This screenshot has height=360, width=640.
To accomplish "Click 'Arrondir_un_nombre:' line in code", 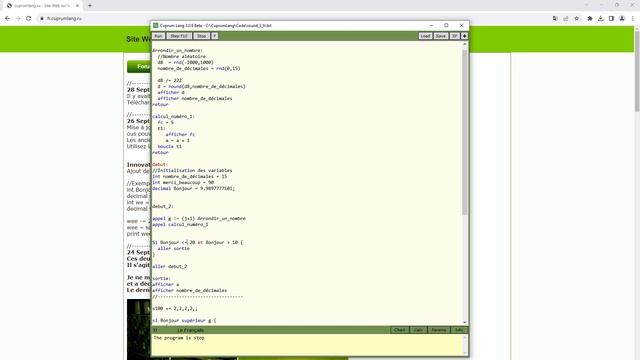I will pos(178,50).
